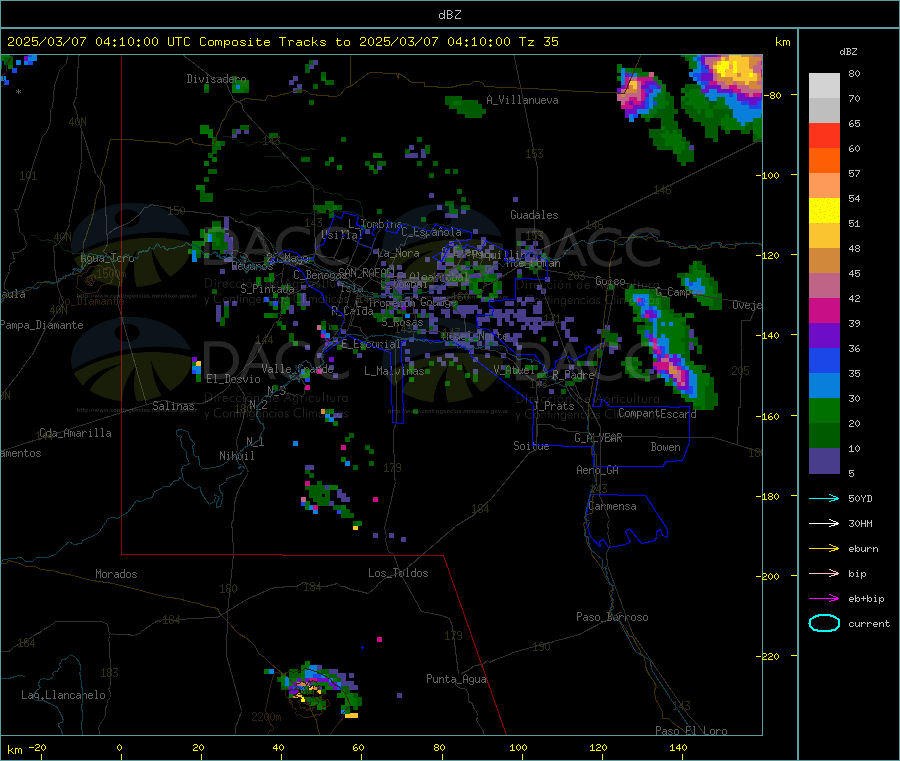Click the 'G_ALVEAR' map label
Screen dimensions: 900x761
[x=598, y=438]
